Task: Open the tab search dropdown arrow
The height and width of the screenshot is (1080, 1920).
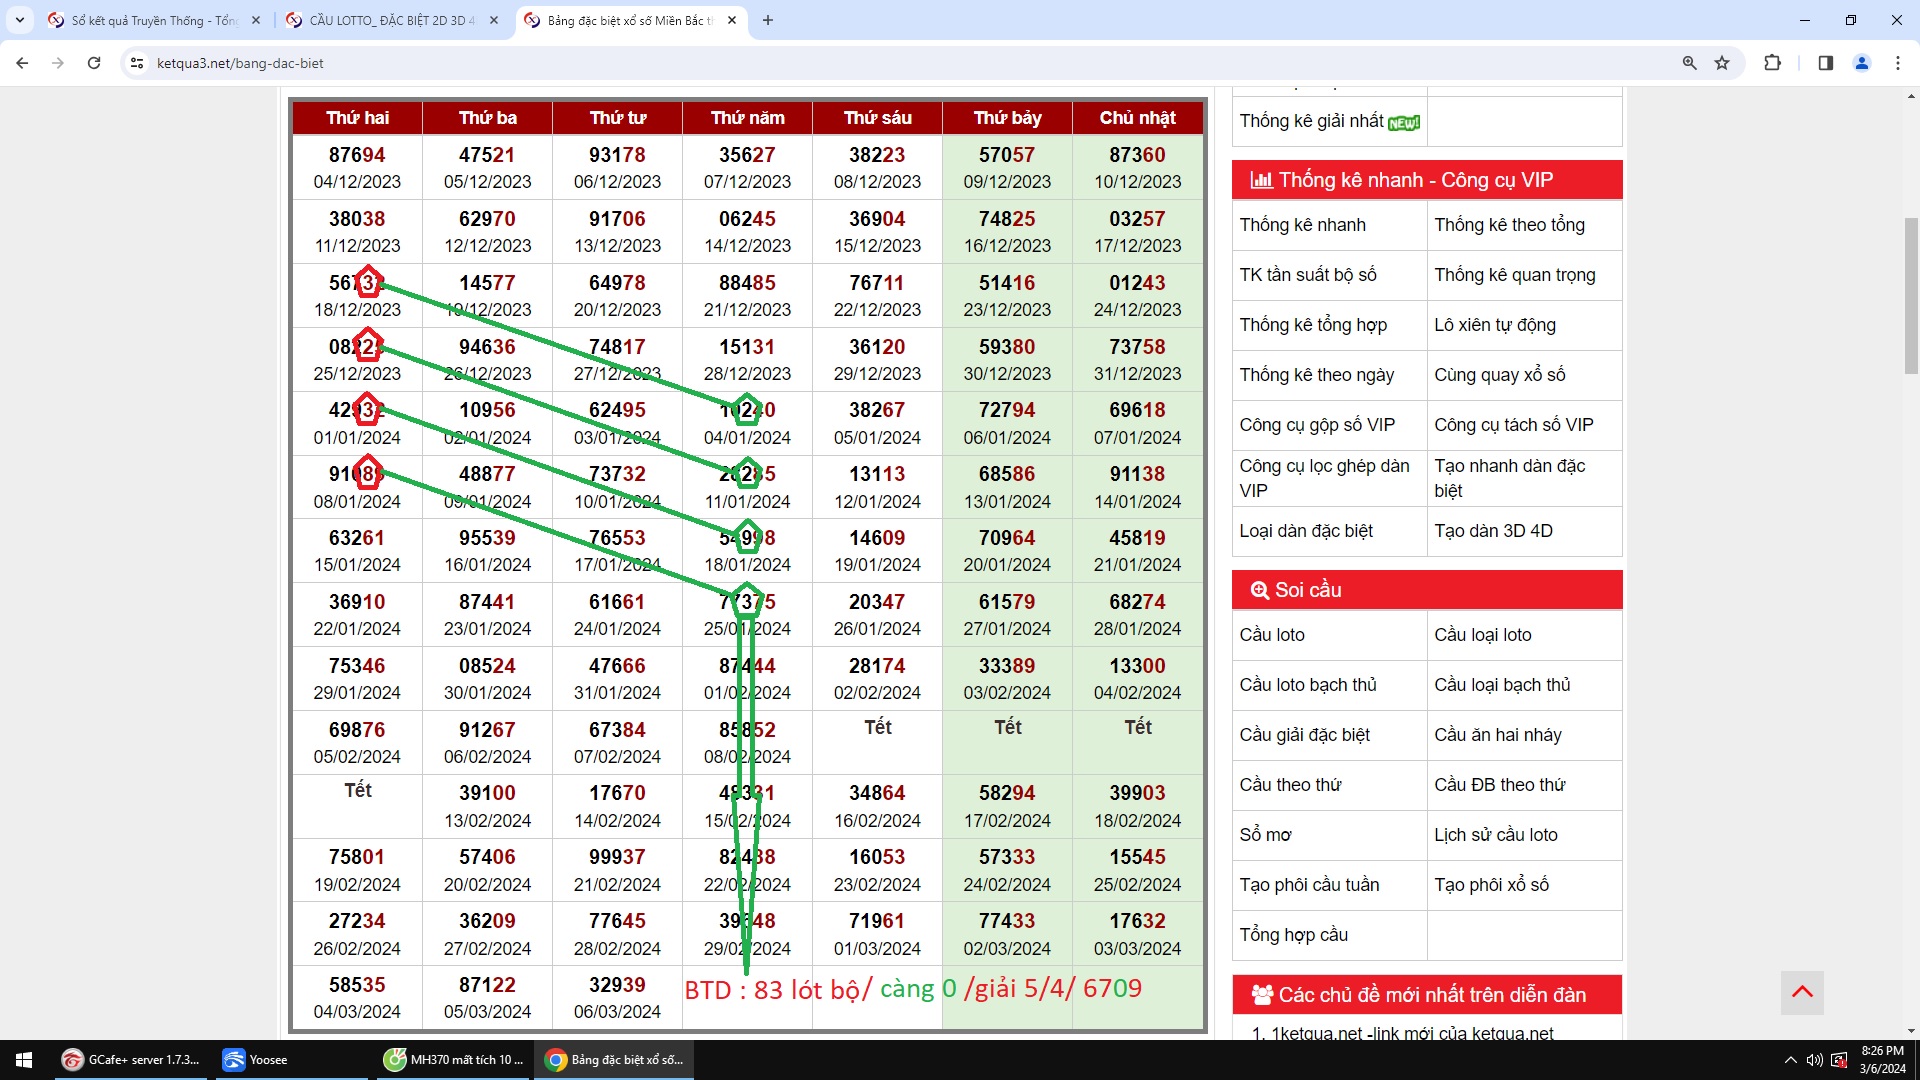Action: pos(19,20)
